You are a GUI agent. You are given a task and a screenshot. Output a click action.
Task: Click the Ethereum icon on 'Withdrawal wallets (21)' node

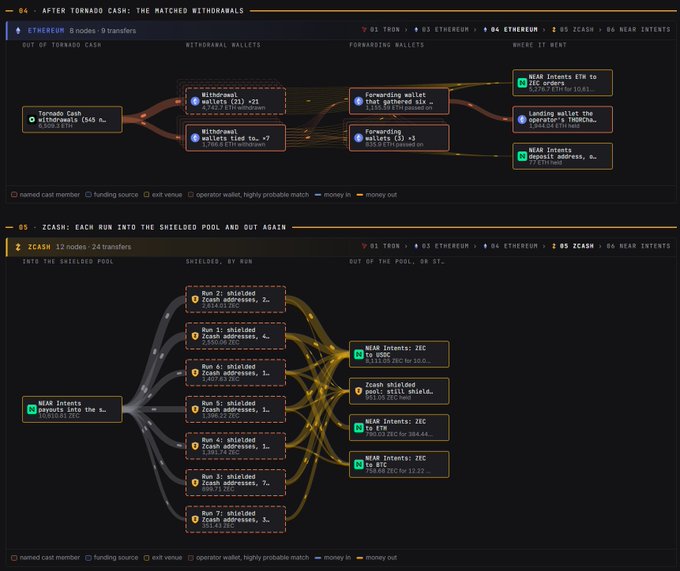(195, 101)
